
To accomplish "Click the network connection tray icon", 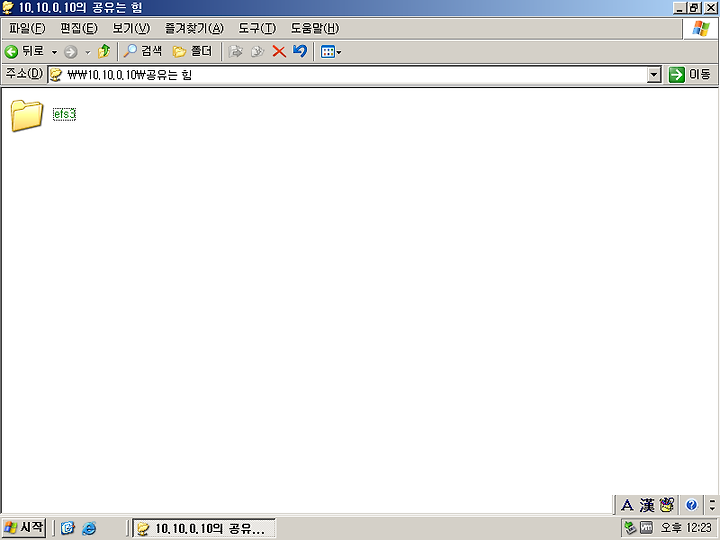I will click(630, 528).
